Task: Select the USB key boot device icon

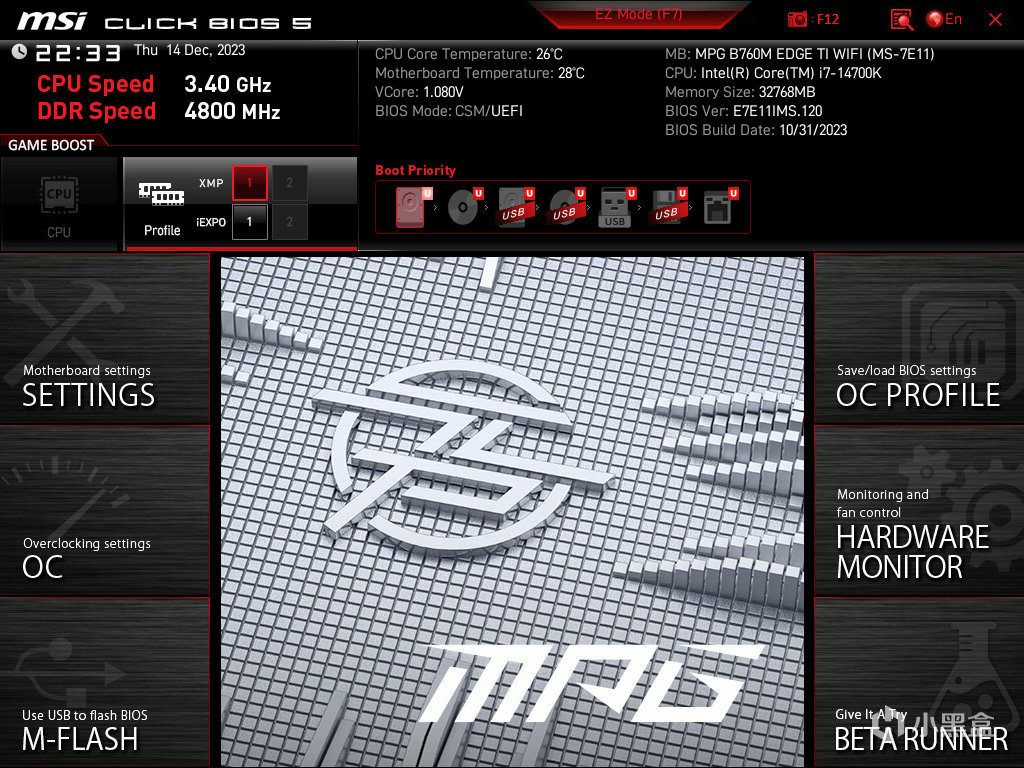Action: coord(616,207)
